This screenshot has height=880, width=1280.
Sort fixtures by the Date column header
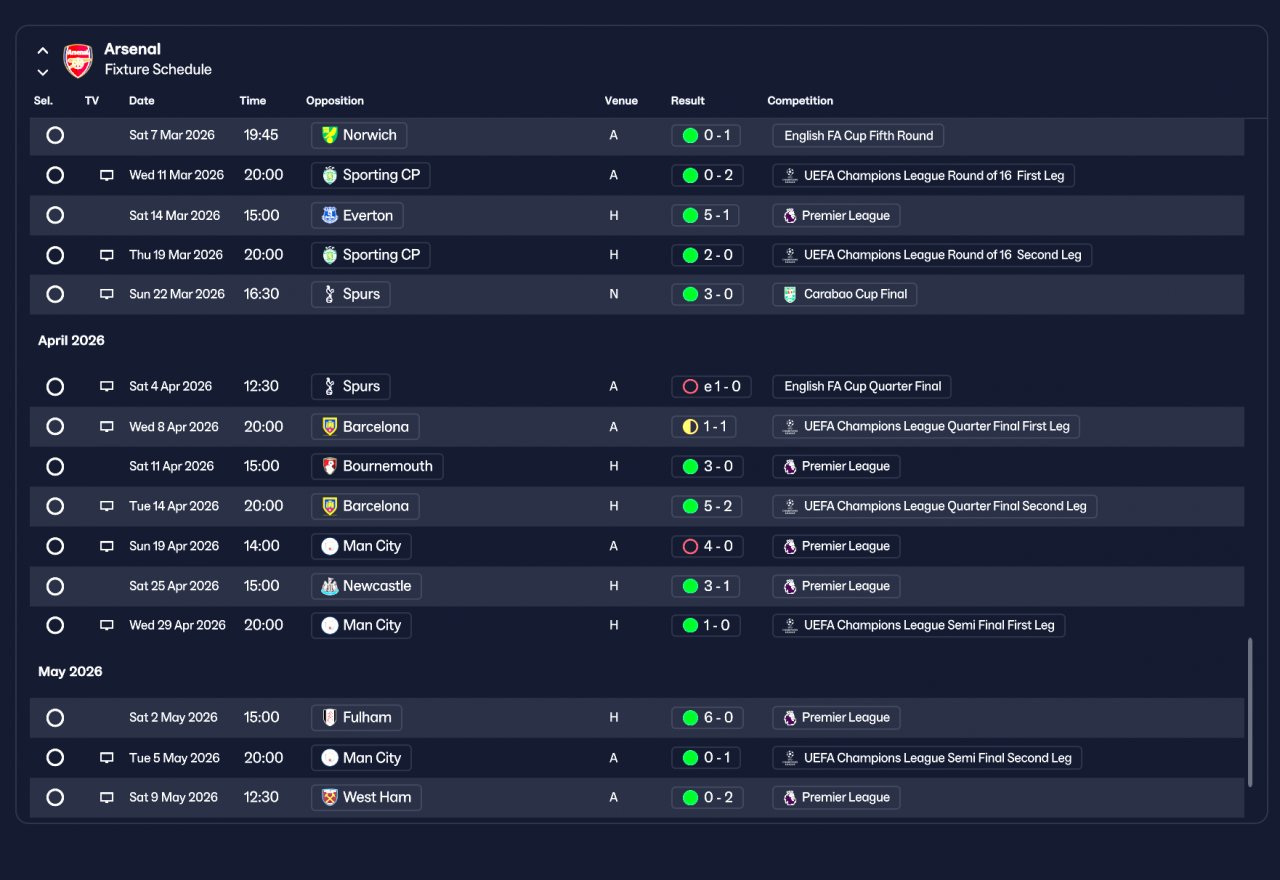(x=142, y=101)
